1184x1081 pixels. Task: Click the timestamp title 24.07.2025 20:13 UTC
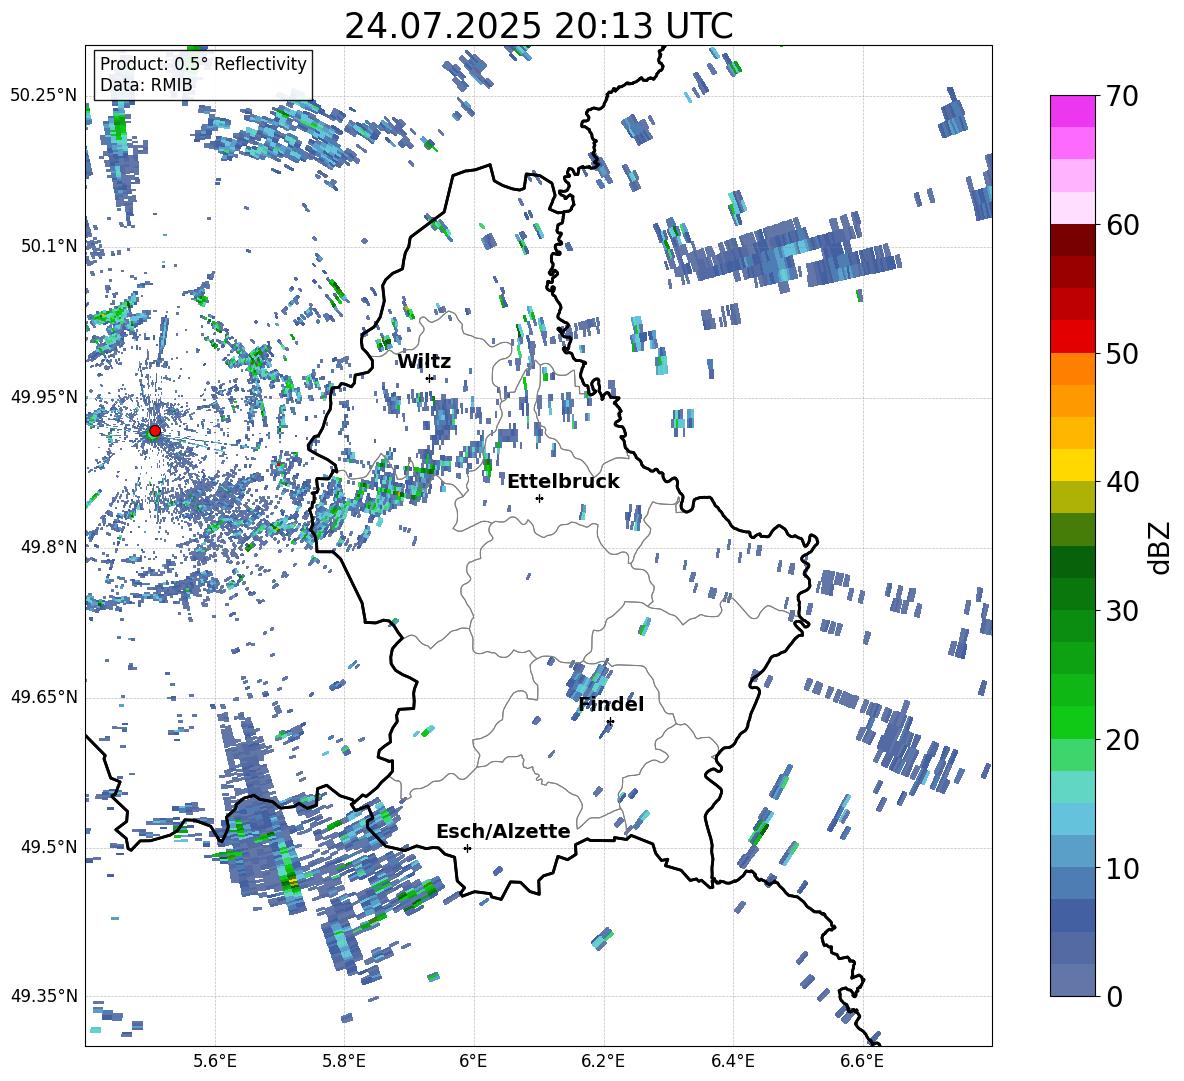pos(538,27)
